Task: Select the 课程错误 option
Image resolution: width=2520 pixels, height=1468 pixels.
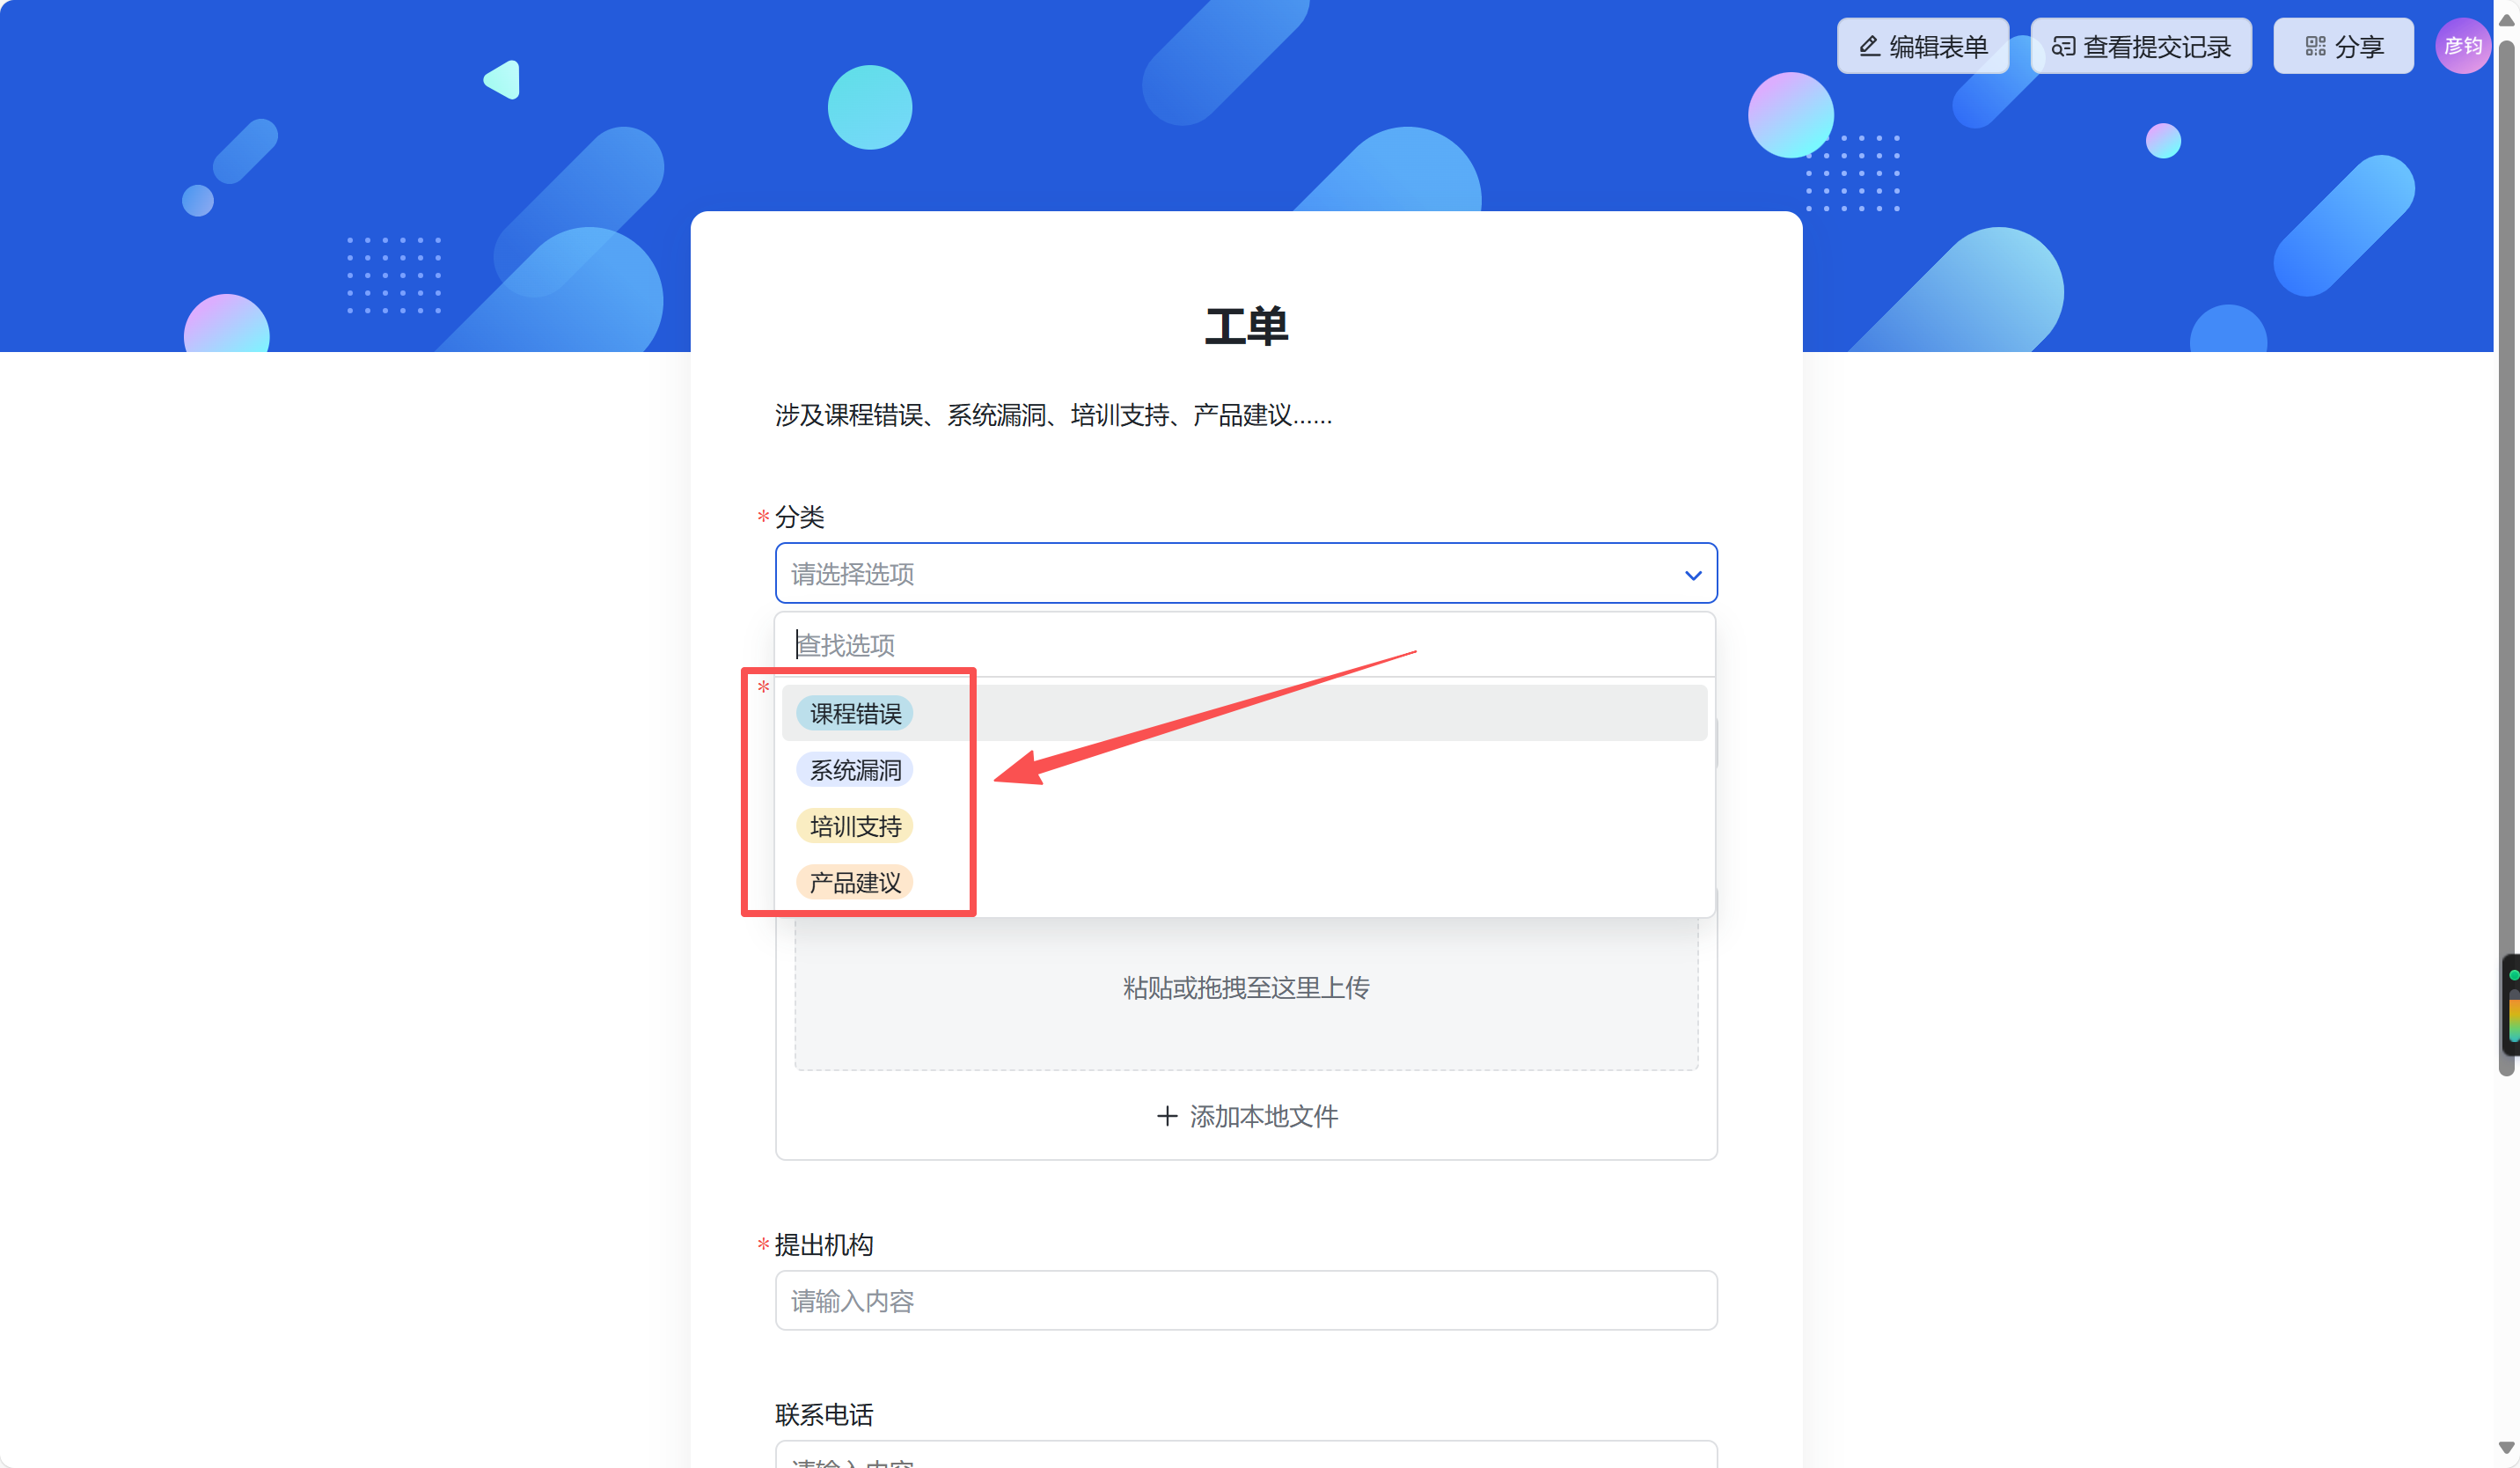Action: tap(1244, 713)
